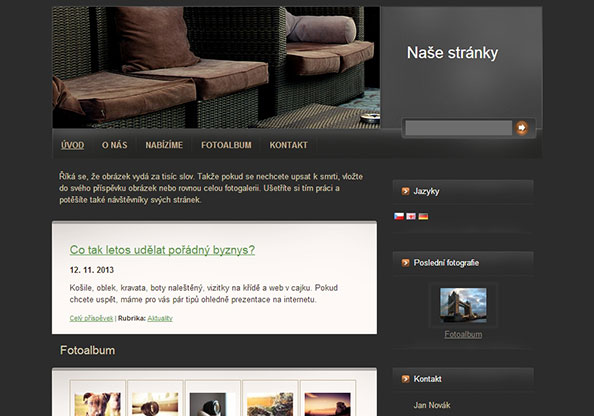Open the Aktuality category link
The image size is (594, 416).
click(160, 318)
